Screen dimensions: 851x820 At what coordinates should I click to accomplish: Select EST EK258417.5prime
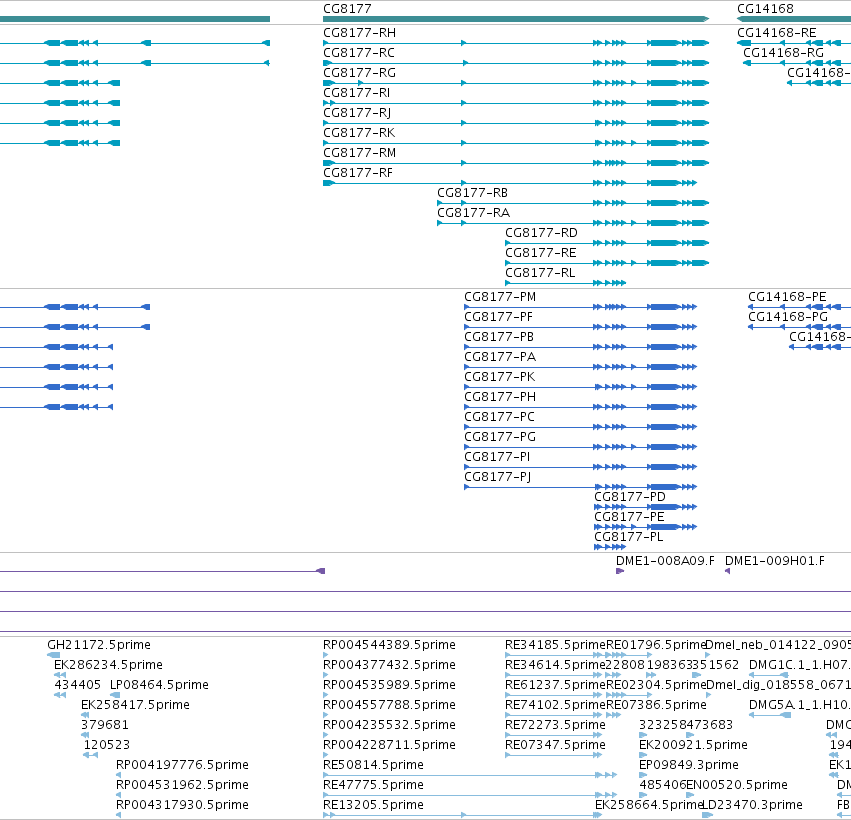point(135,705)
